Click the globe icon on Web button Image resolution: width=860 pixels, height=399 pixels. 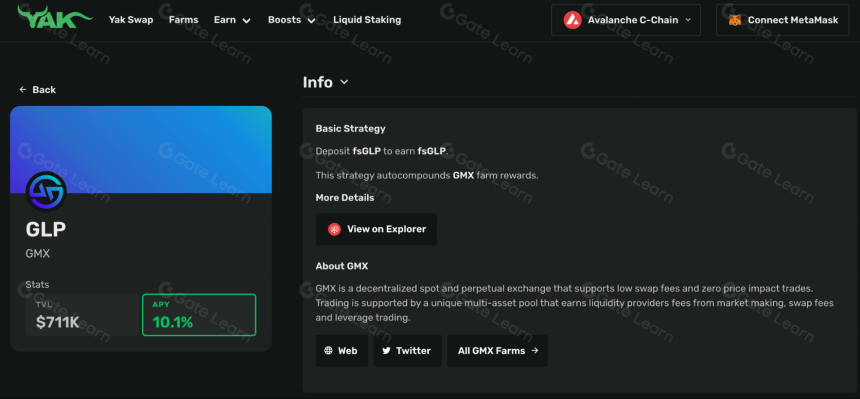pos(329,351)
